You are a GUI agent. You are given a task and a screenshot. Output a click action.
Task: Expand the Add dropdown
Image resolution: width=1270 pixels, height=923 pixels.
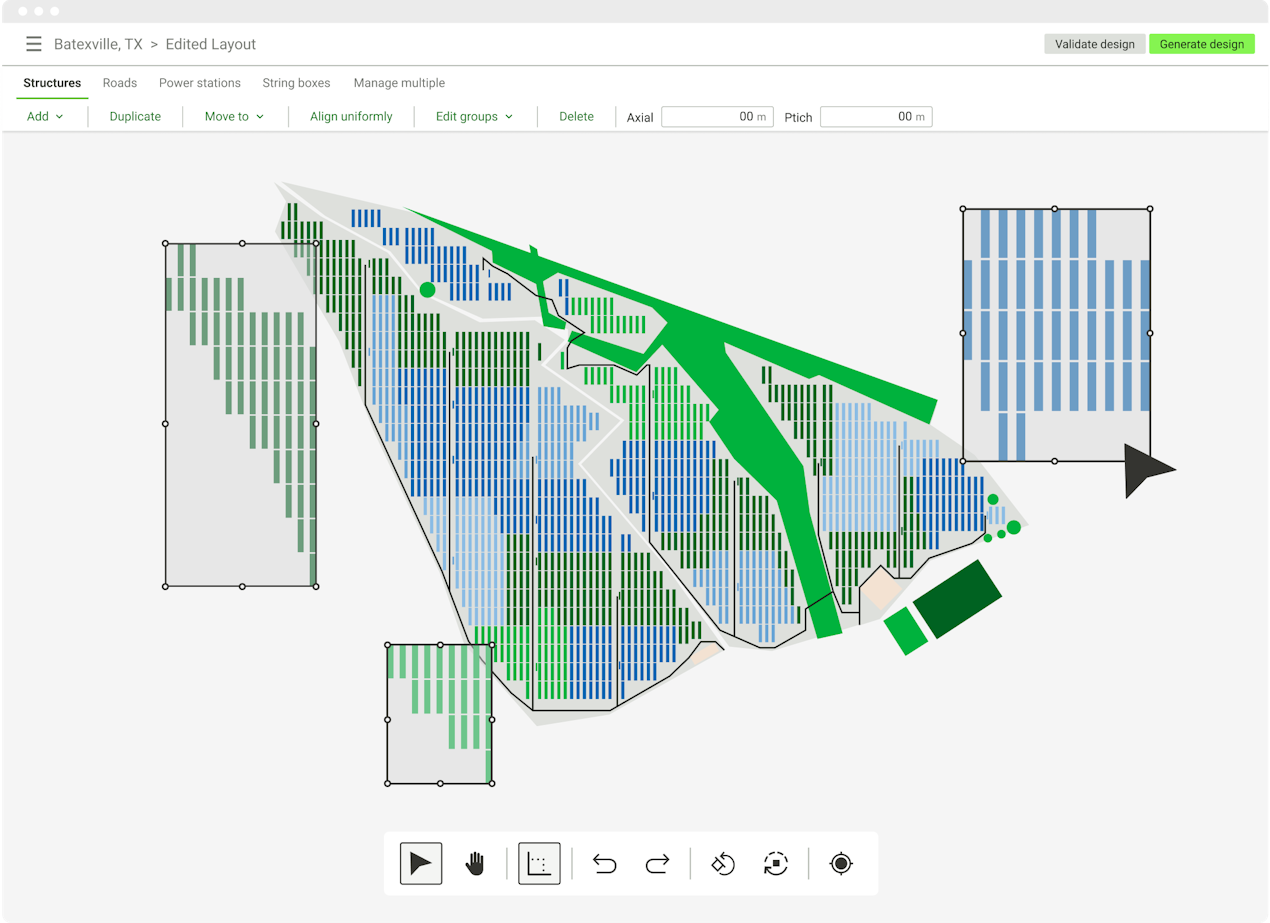pyautogui.click(x=45, y=117)
